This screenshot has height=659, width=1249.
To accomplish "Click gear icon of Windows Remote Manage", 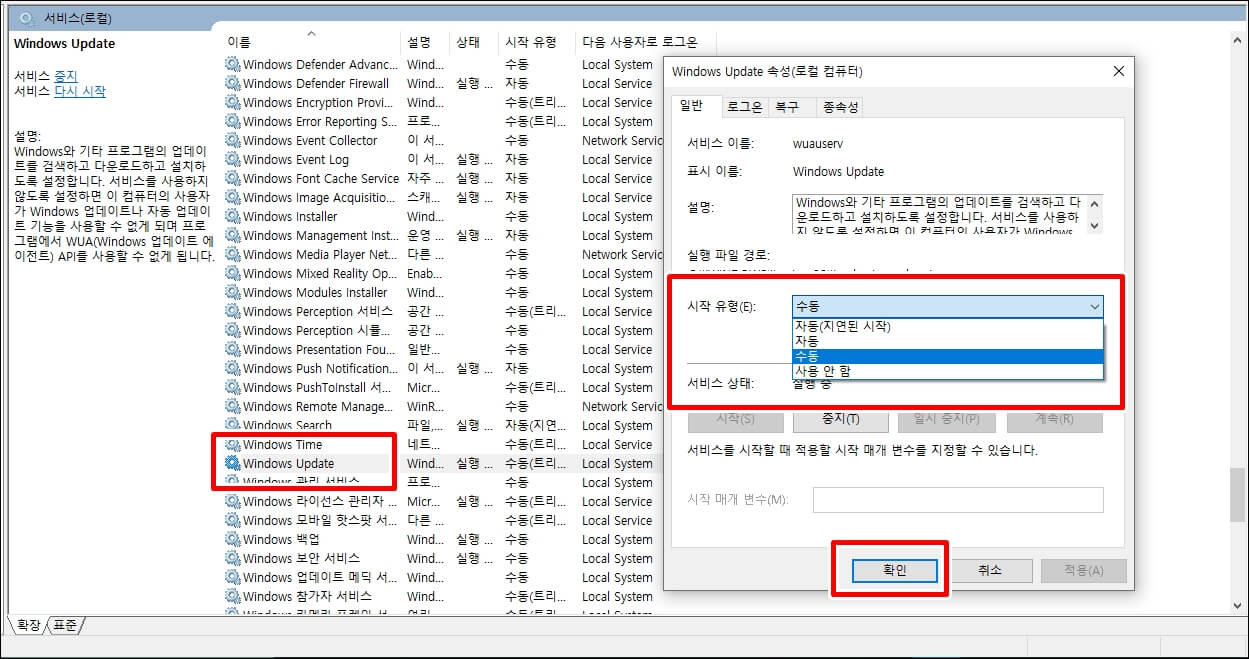I will [233, 407].
